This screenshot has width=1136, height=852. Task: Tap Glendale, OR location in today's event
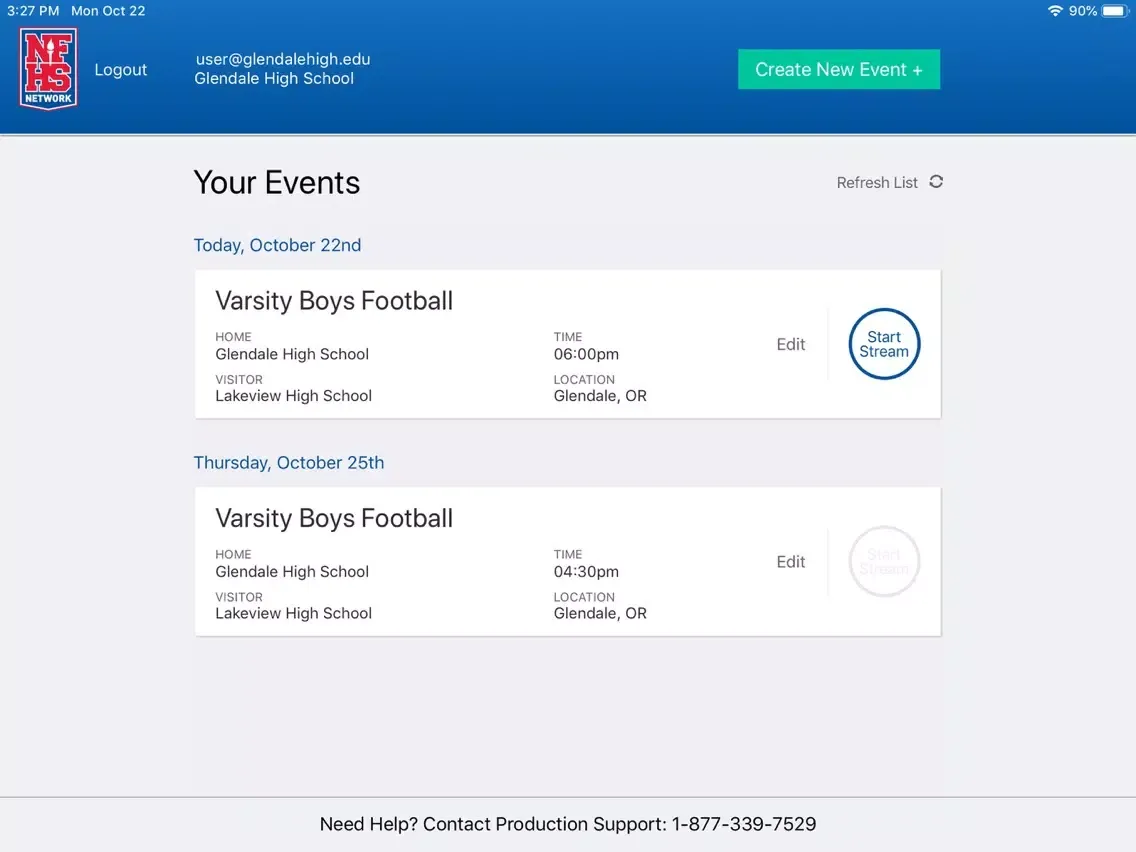tap(600, 396)
